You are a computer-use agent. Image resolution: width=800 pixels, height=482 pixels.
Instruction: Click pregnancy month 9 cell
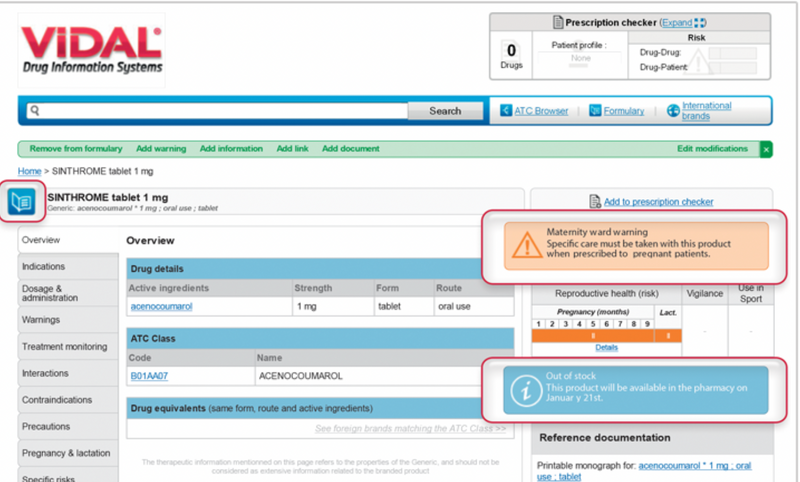[647, 324]
